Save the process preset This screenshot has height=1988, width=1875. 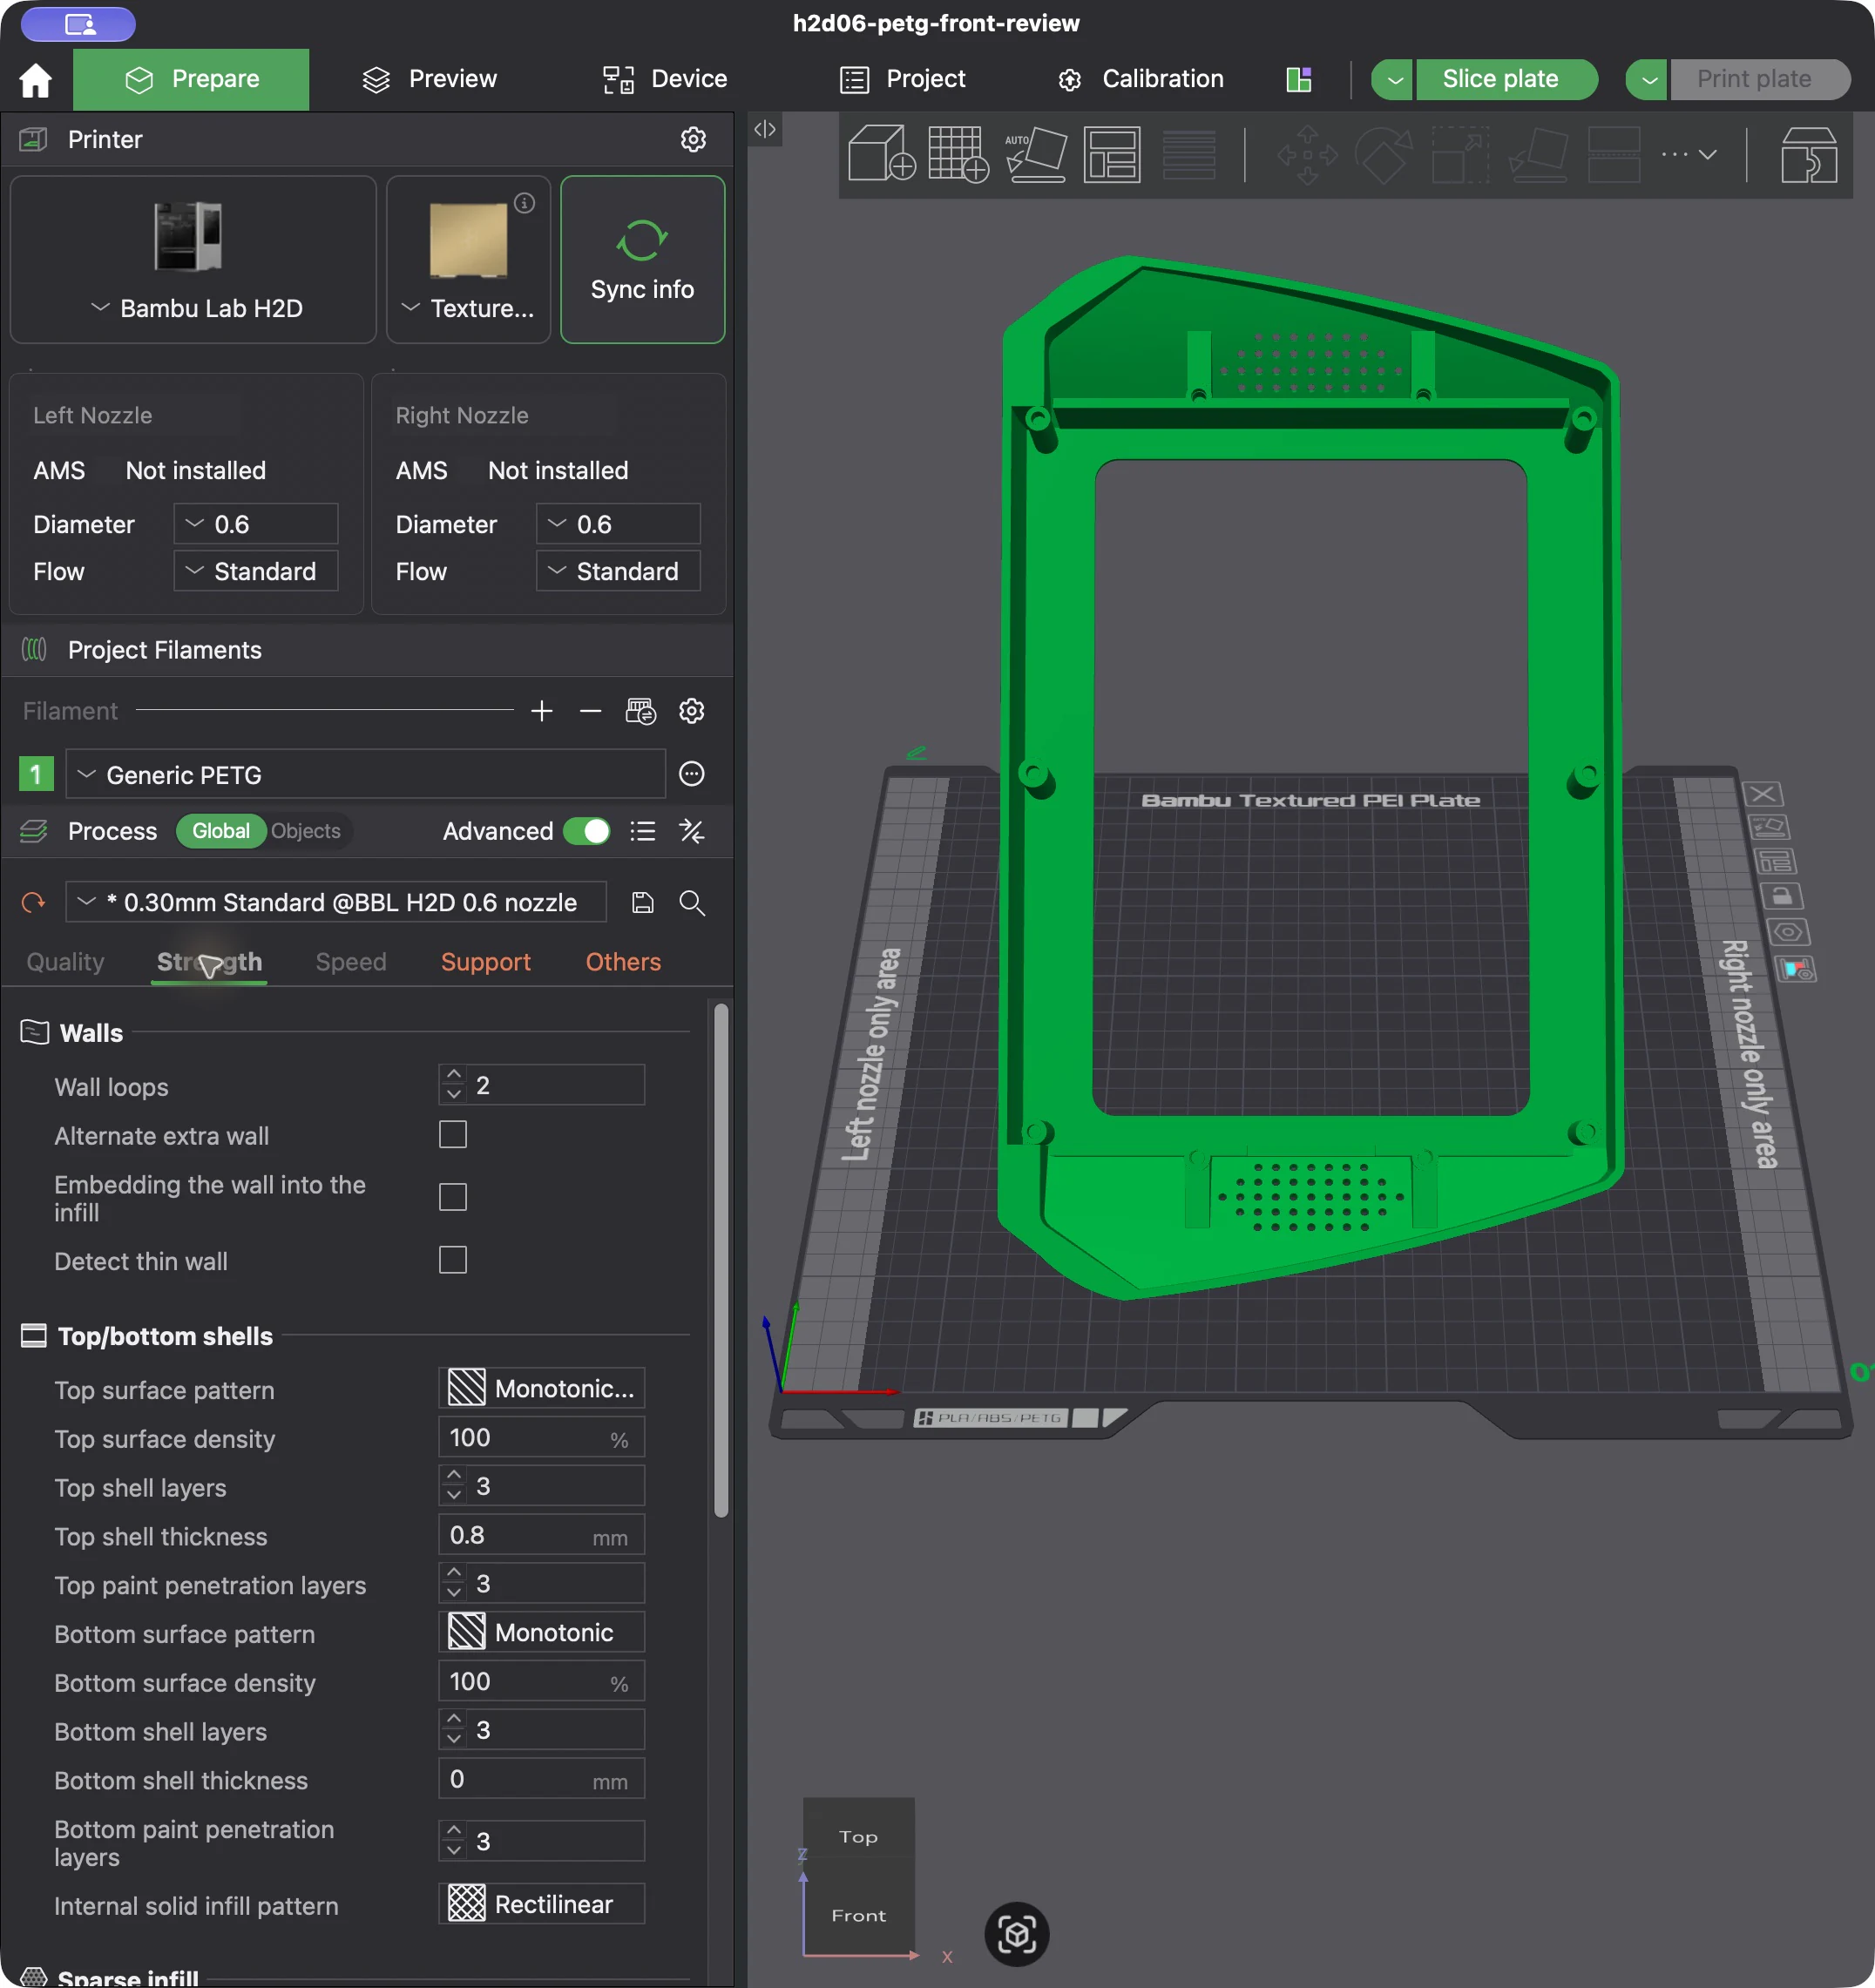pos(643,902)
